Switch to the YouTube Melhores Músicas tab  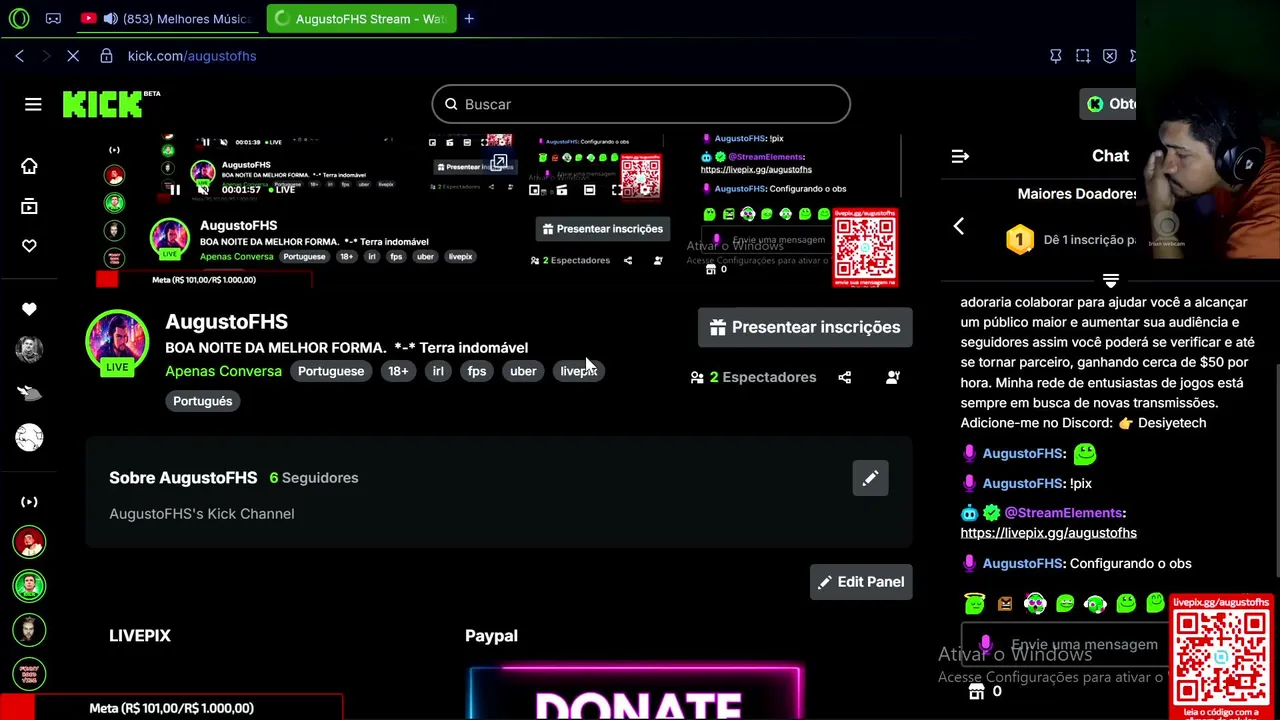point(166,18)
